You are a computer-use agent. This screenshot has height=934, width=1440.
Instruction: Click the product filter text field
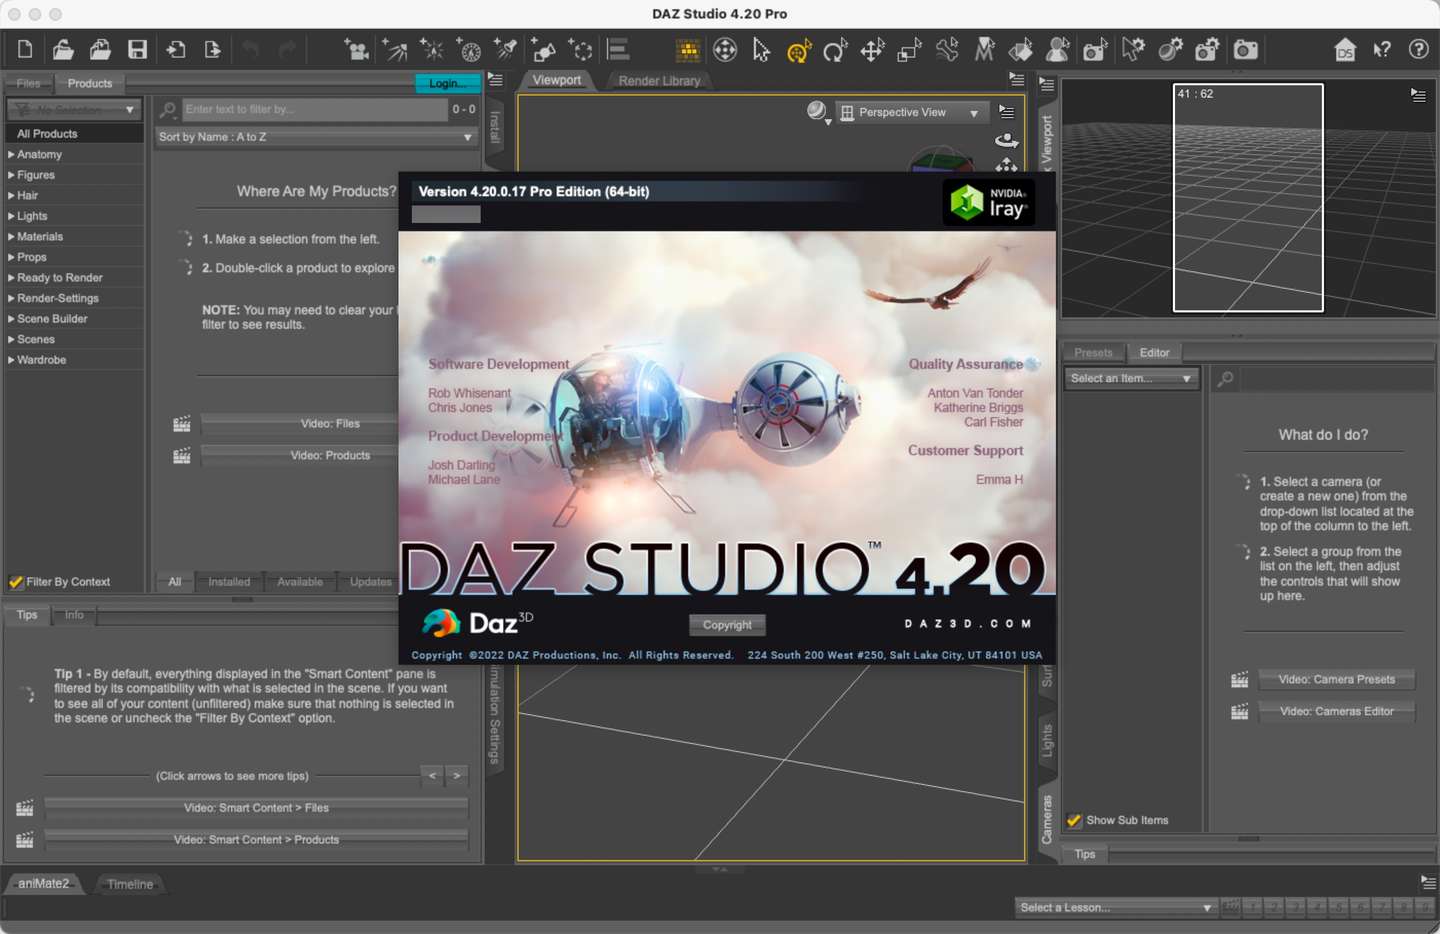313,110
